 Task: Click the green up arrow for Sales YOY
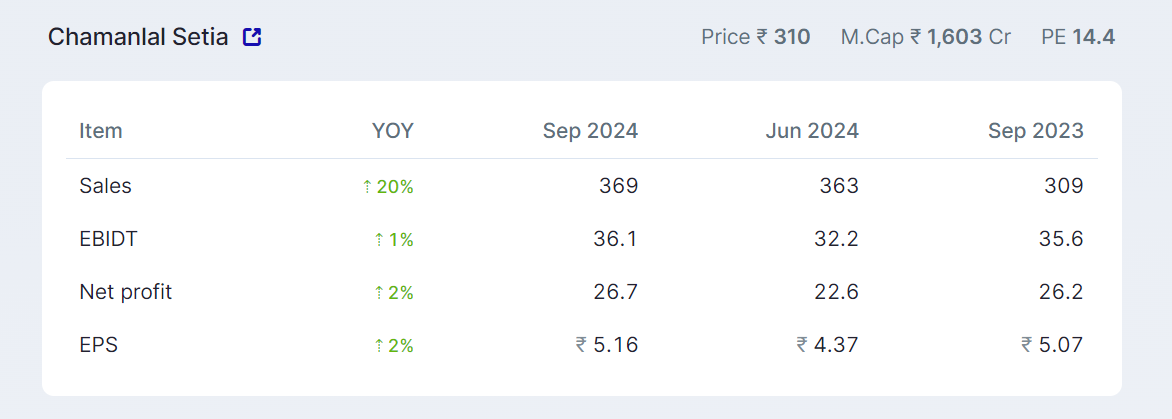pyautogui.click(x=367, y=187)
